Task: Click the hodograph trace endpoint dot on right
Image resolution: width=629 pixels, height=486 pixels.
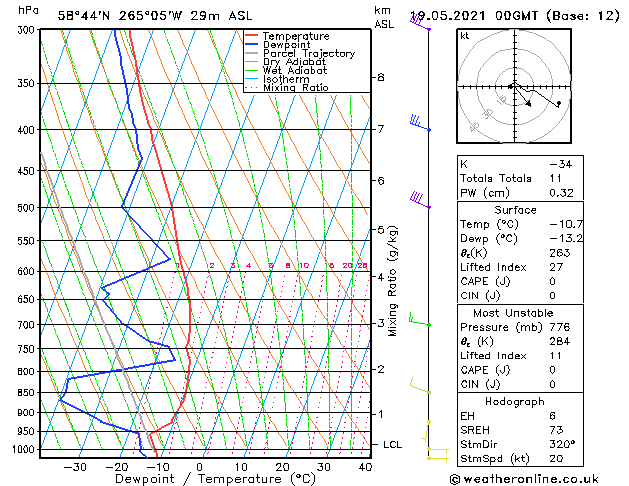Action: 559,103
